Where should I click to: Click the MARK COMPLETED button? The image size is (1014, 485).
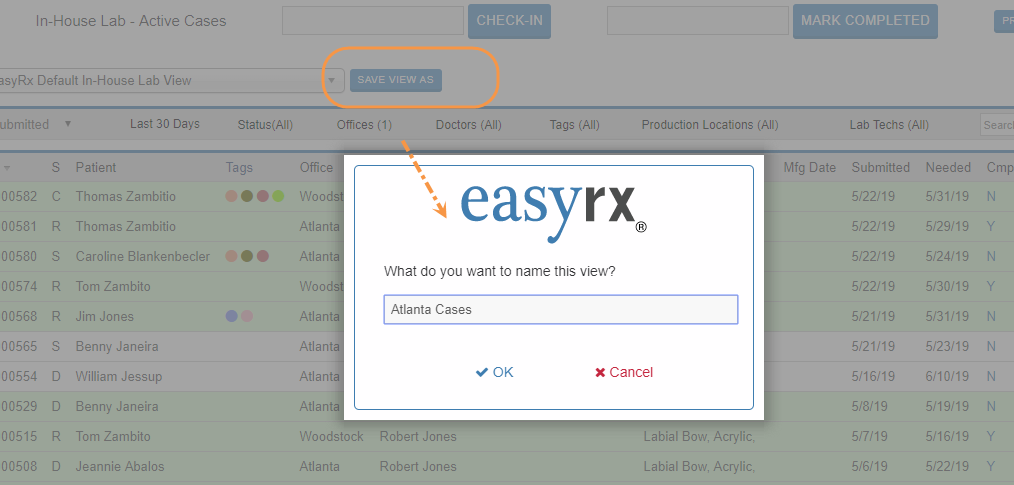(865, 21)
